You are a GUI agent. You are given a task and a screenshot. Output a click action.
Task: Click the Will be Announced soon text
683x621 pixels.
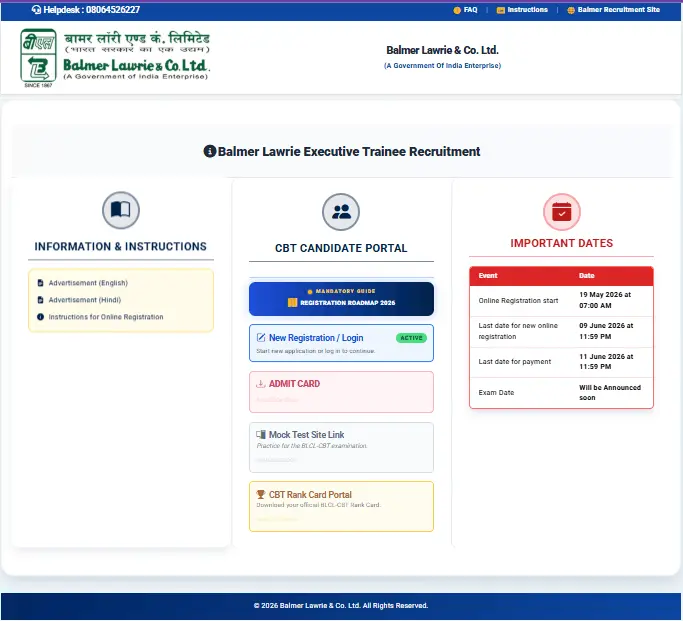(x=610, y=392)
